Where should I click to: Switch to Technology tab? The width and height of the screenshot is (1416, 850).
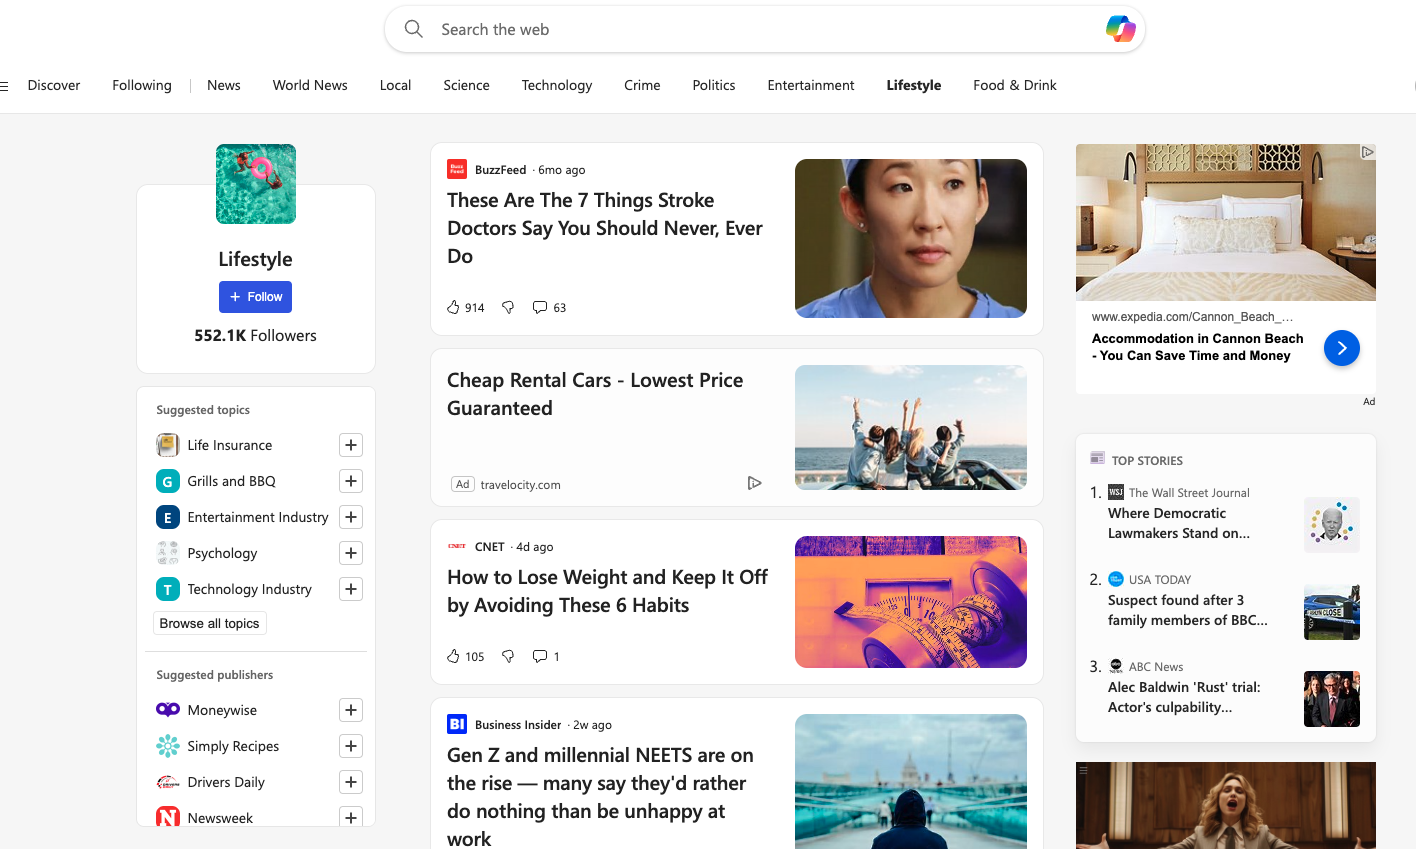pos(557,86)
